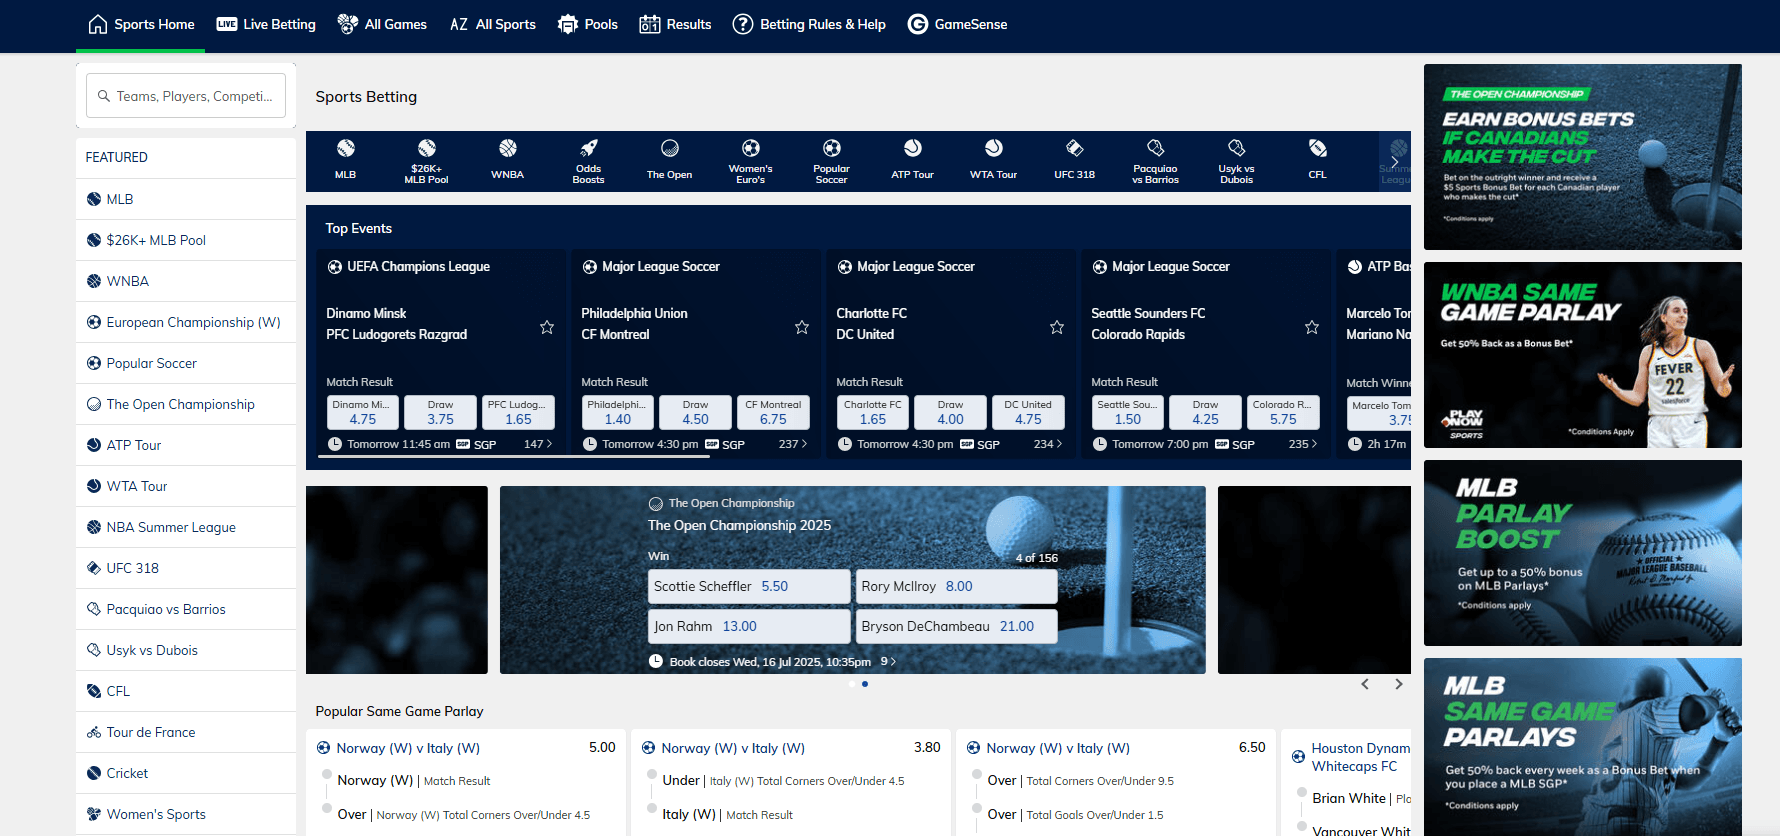Select Over Total Goals 1.5 radio
The image size is (1780, 836).
tap(977, 809)
